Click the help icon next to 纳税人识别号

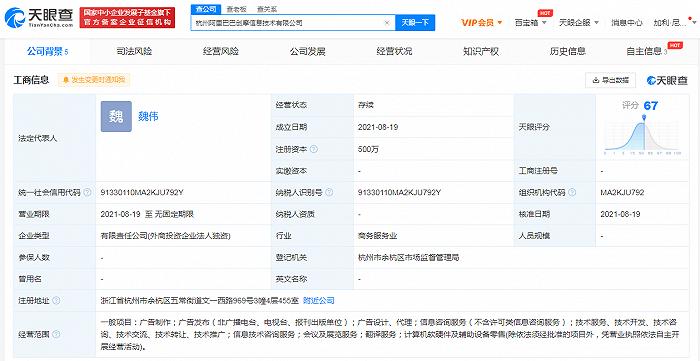329,192
